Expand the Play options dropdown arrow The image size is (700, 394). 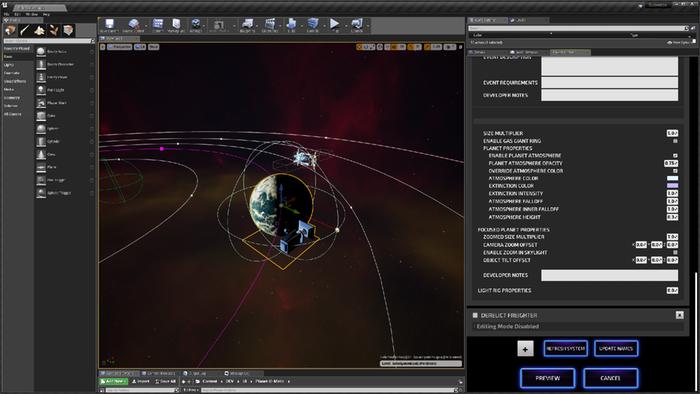click(x=346, y=25)
